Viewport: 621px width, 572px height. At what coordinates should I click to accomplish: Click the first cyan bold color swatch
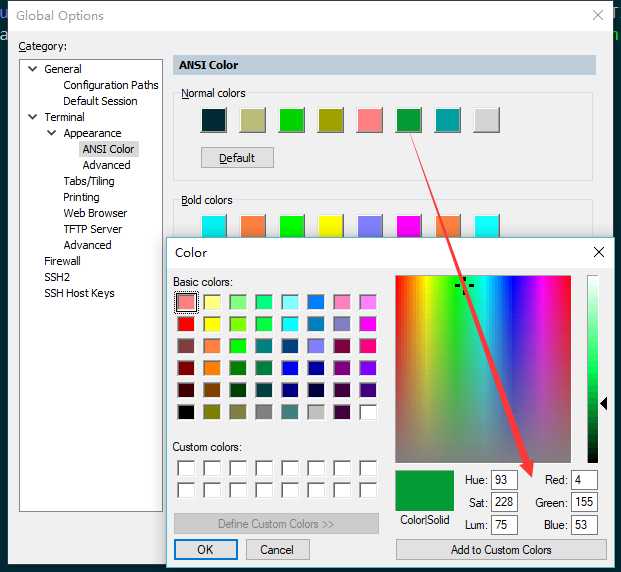214,226
